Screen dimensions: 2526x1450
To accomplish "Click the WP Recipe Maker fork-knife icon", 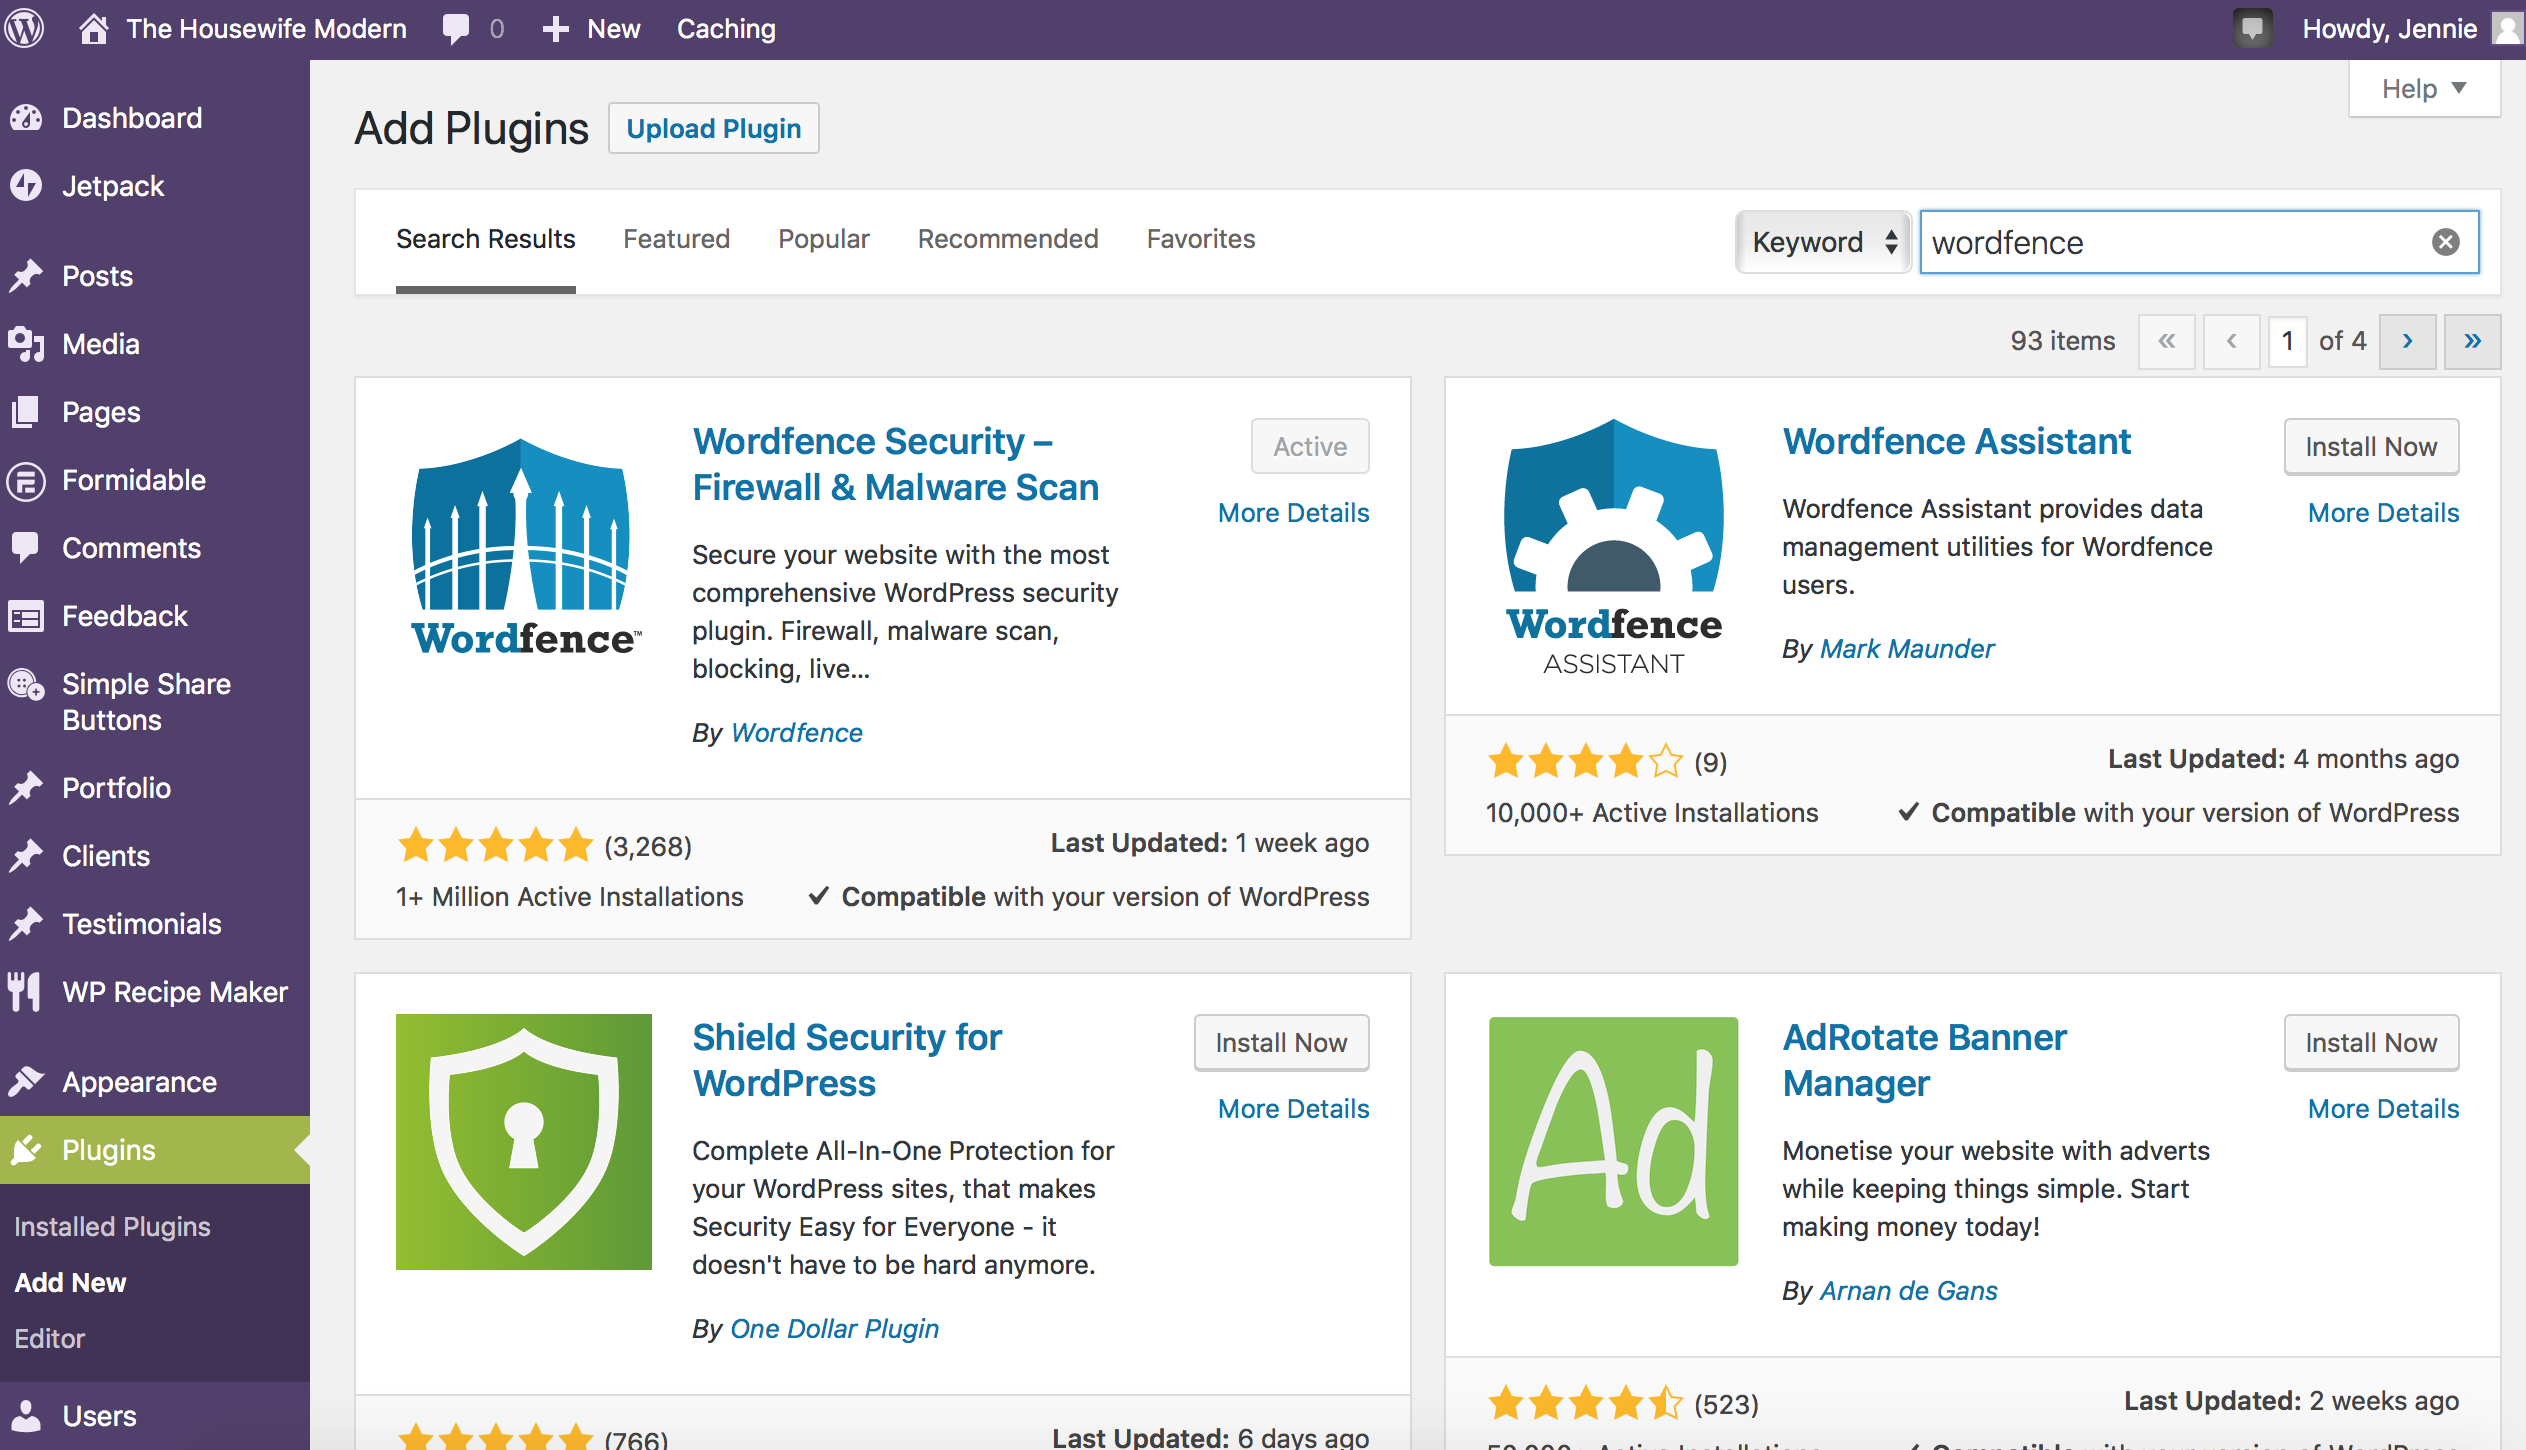I will tap(26, 992).
